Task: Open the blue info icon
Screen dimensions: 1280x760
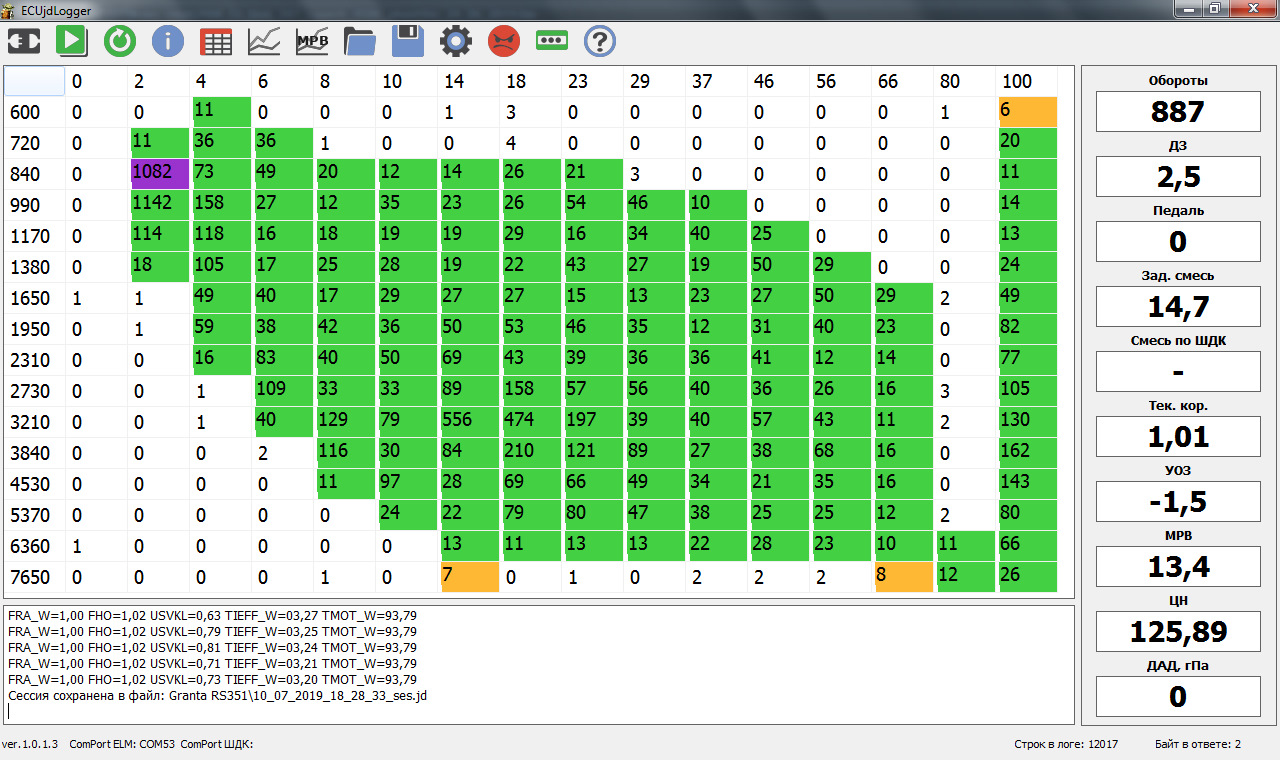Action: pos(168,41)
